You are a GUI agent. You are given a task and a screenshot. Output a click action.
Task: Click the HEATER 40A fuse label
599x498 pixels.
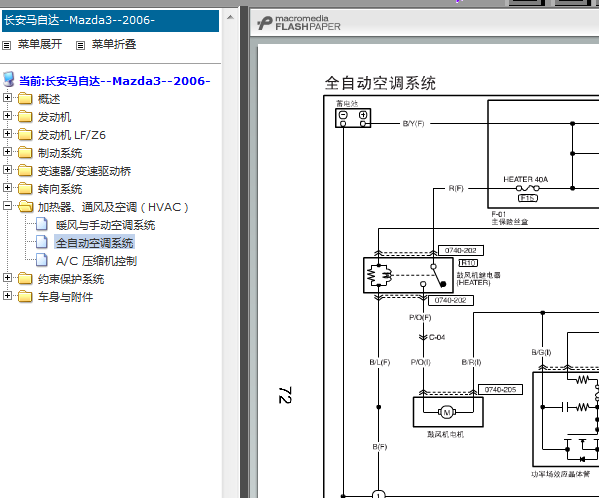click(526, 179)
